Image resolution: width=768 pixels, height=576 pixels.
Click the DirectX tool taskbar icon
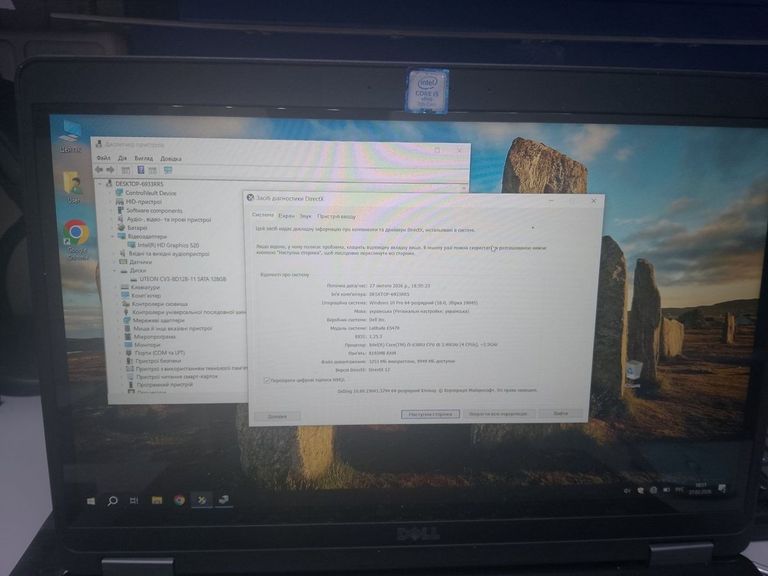pos(201,500)
